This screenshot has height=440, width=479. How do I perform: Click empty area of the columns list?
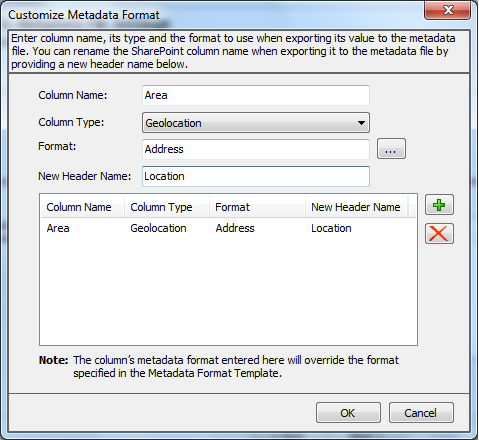pos(228,290)
